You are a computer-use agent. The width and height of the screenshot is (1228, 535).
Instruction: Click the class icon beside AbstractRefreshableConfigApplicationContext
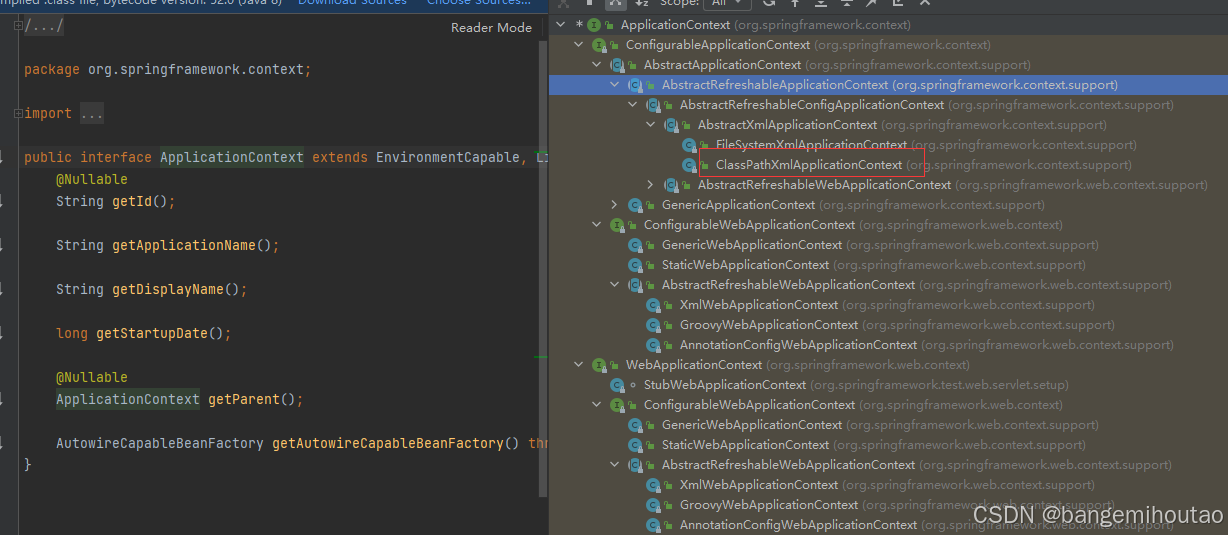pyautogui.click(x=653, y=105)
